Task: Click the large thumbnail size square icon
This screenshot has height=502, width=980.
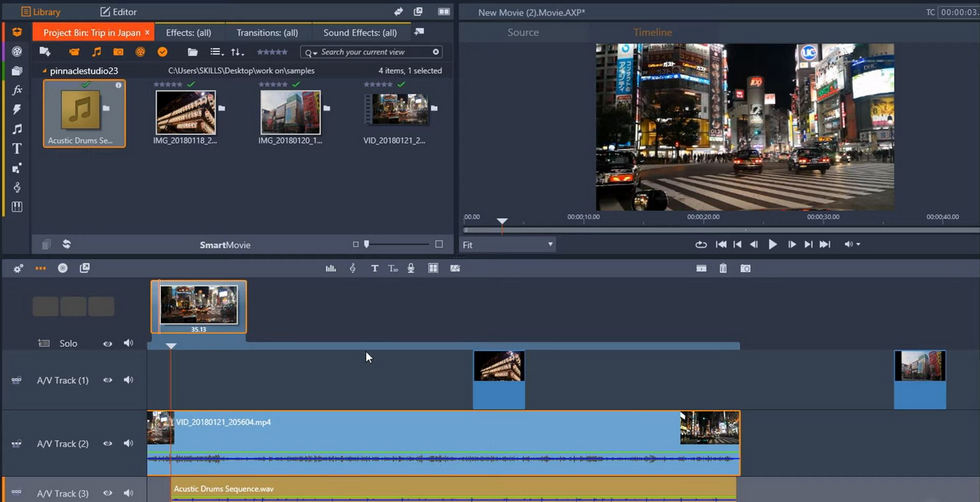Action: coord(439,244)
